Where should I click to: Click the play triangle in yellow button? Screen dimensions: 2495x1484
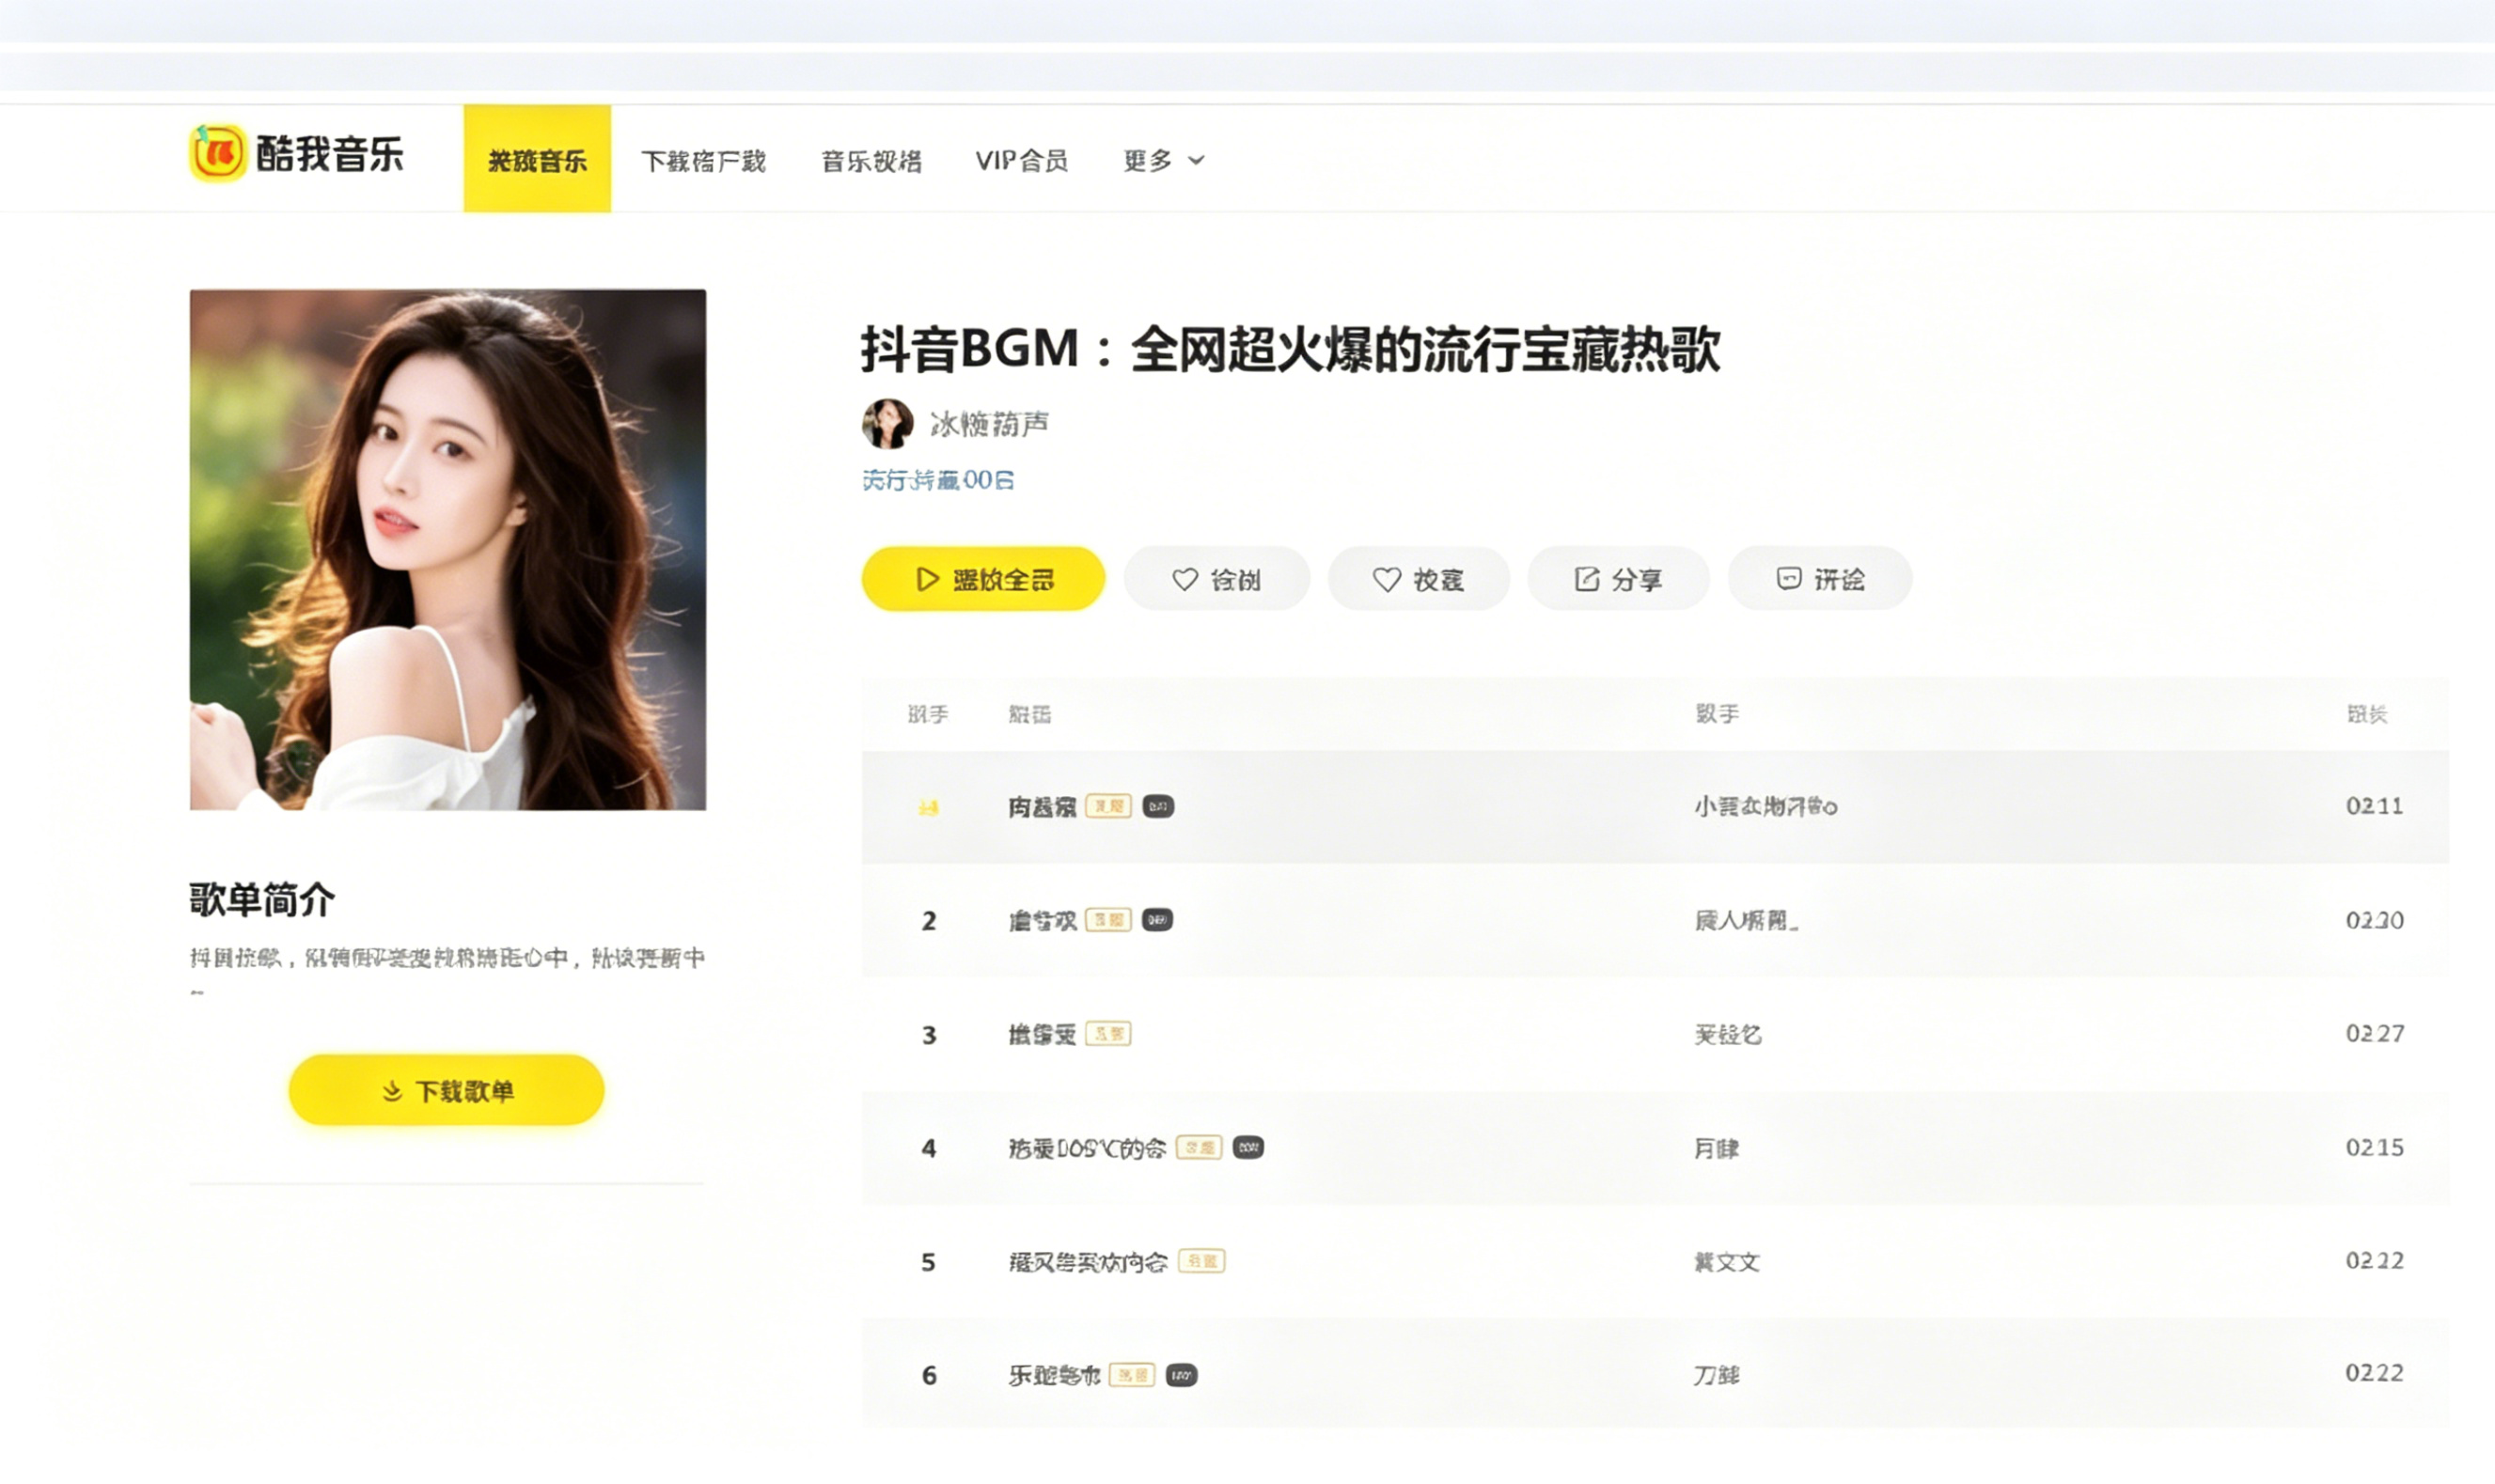(x=927, y=579)
